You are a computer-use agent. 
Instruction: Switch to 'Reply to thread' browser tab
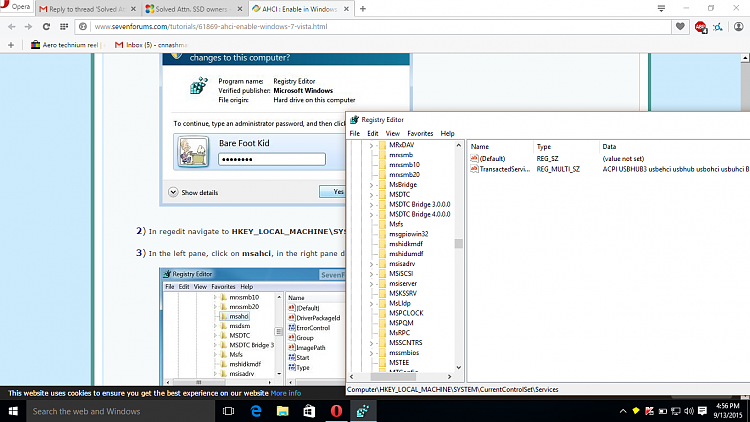[x=88, y=9]
